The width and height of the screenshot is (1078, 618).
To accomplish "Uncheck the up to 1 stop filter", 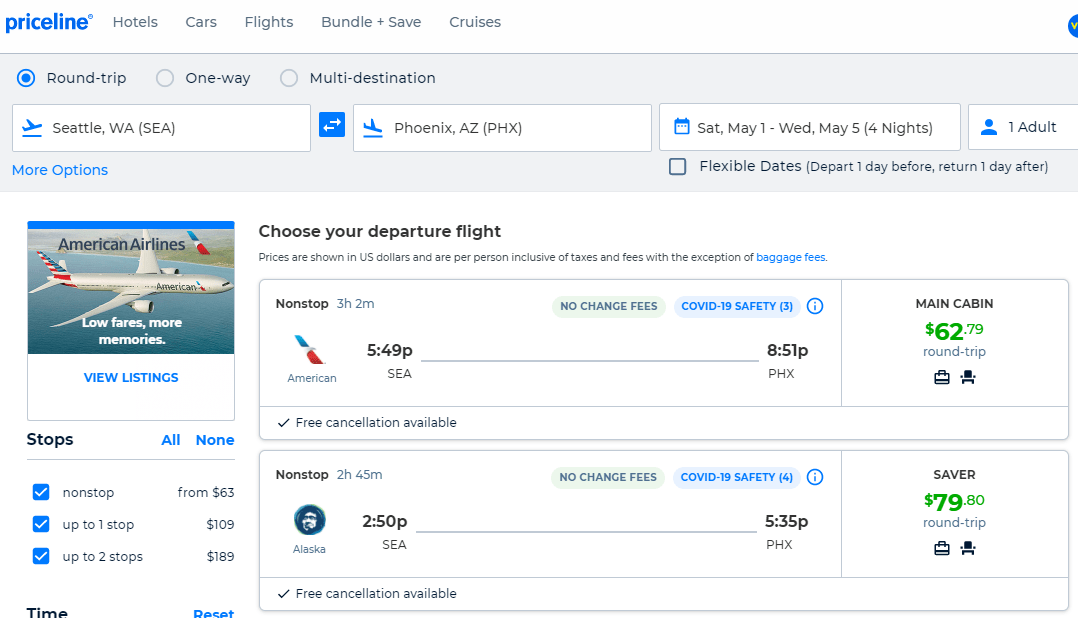I will click(x=41, y=524).
